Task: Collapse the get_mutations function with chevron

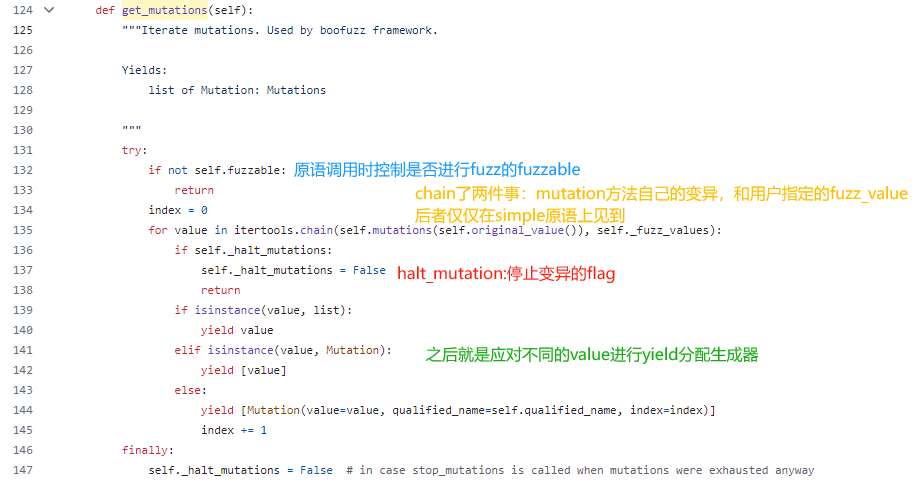Action: click(x=48, y=10)
